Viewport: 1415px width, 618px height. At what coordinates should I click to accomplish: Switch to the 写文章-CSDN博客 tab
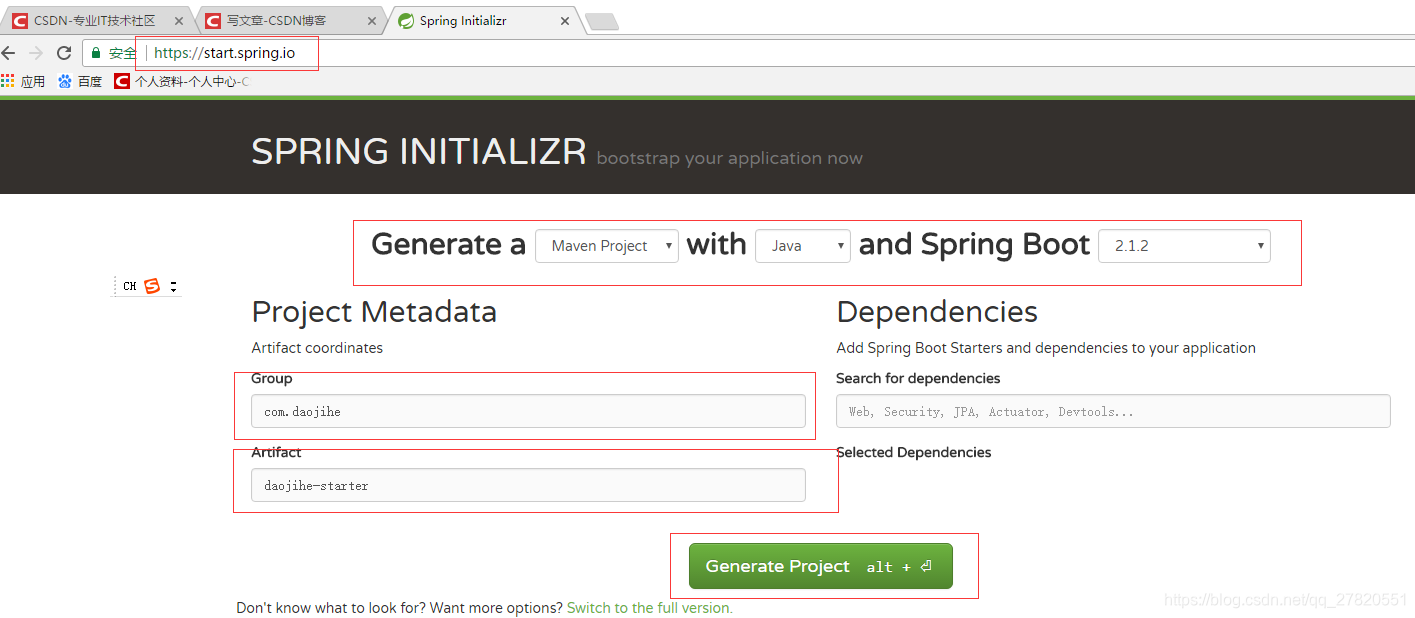point(288,20)
